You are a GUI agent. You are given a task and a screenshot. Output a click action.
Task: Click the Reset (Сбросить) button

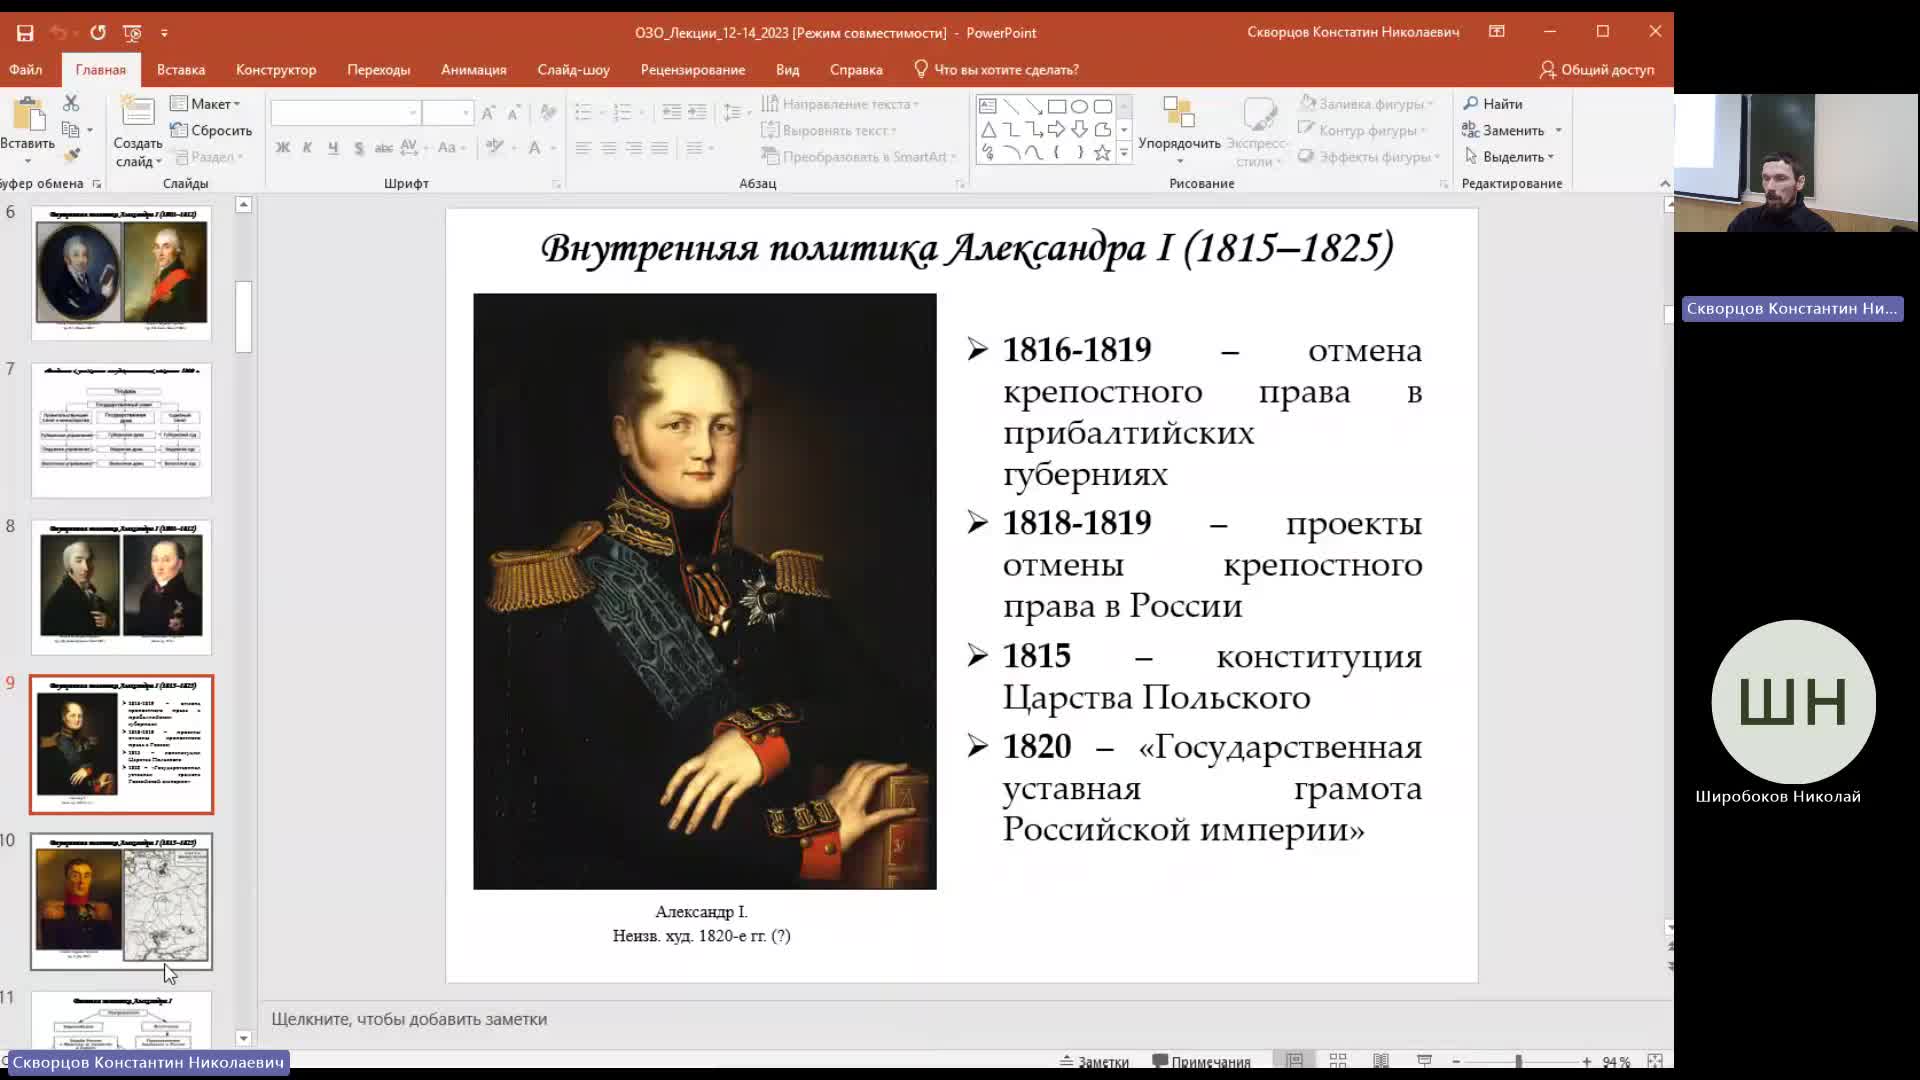(211, 130)
